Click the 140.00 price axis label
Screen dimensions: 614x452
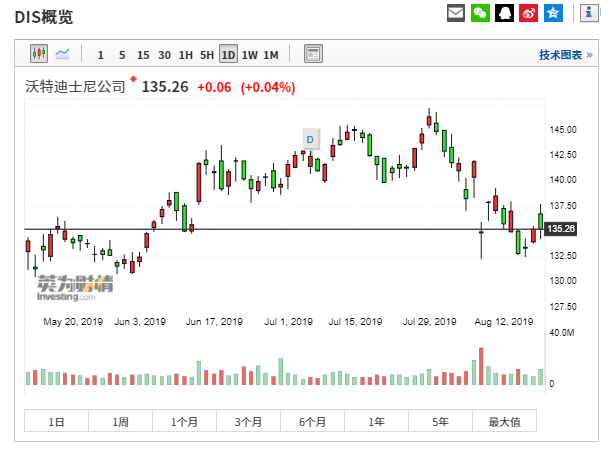click(x=563, y=180)
